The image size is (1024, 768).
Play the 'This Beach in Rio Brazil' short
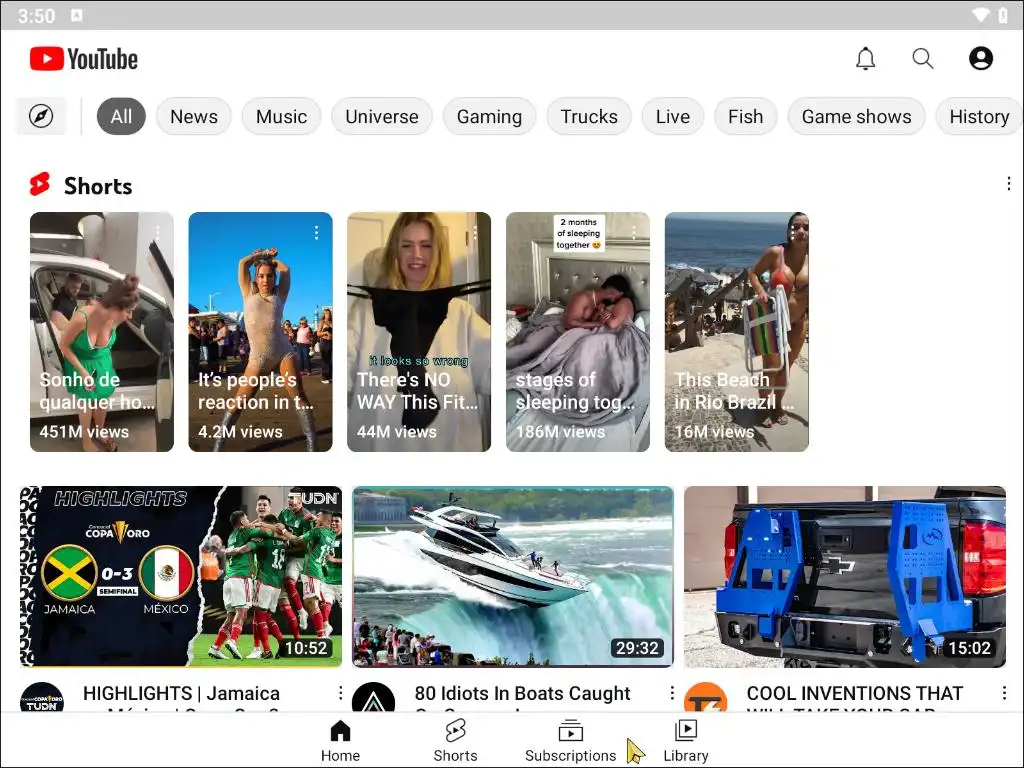tap(737, 332)
